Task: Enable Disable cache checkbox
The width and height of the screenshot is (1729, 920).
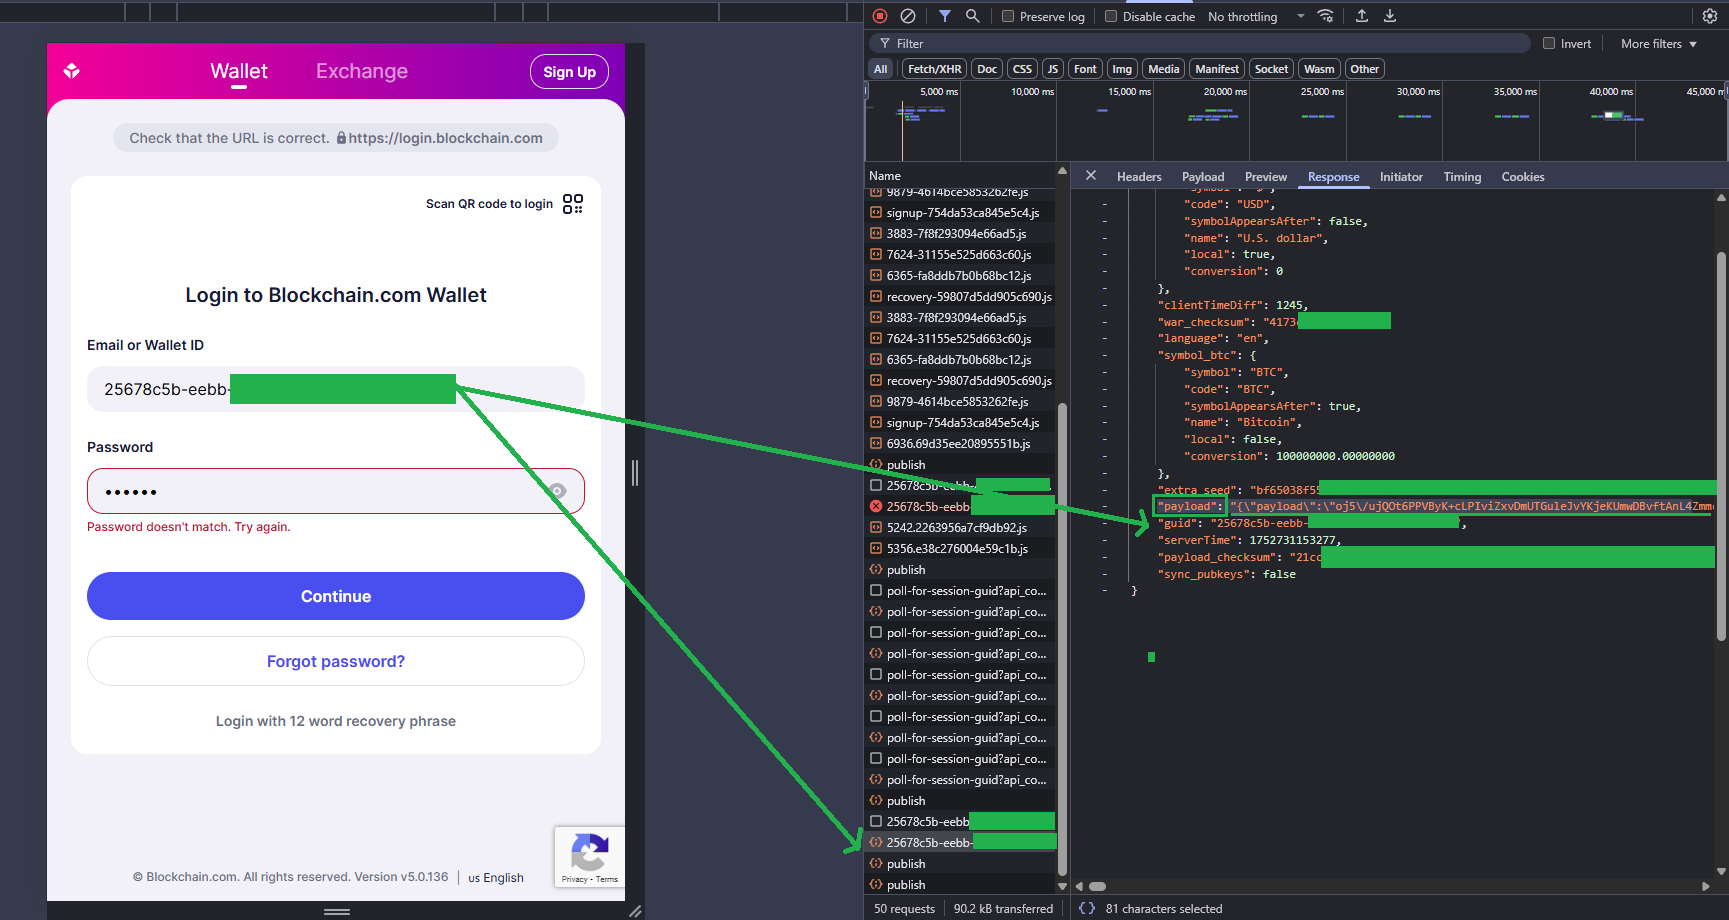Action: click(x=1111, y=16)
